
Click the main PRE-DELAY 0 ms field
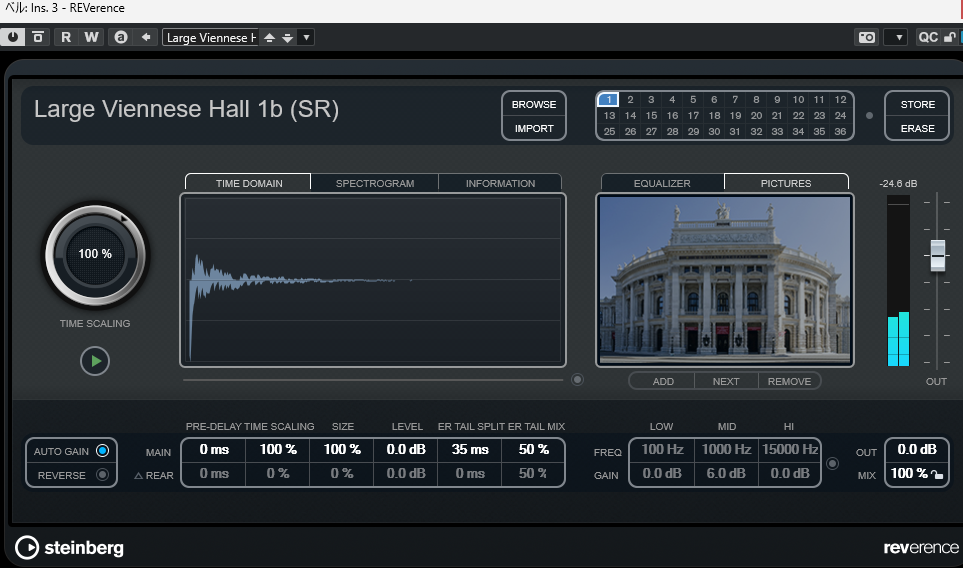click(x=214, y=449)
